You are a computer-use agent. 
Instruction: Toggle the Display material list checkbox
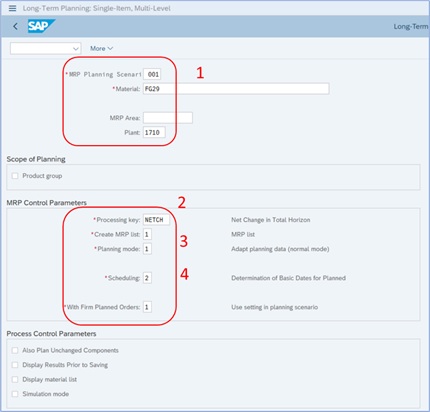tap(15, 379)
